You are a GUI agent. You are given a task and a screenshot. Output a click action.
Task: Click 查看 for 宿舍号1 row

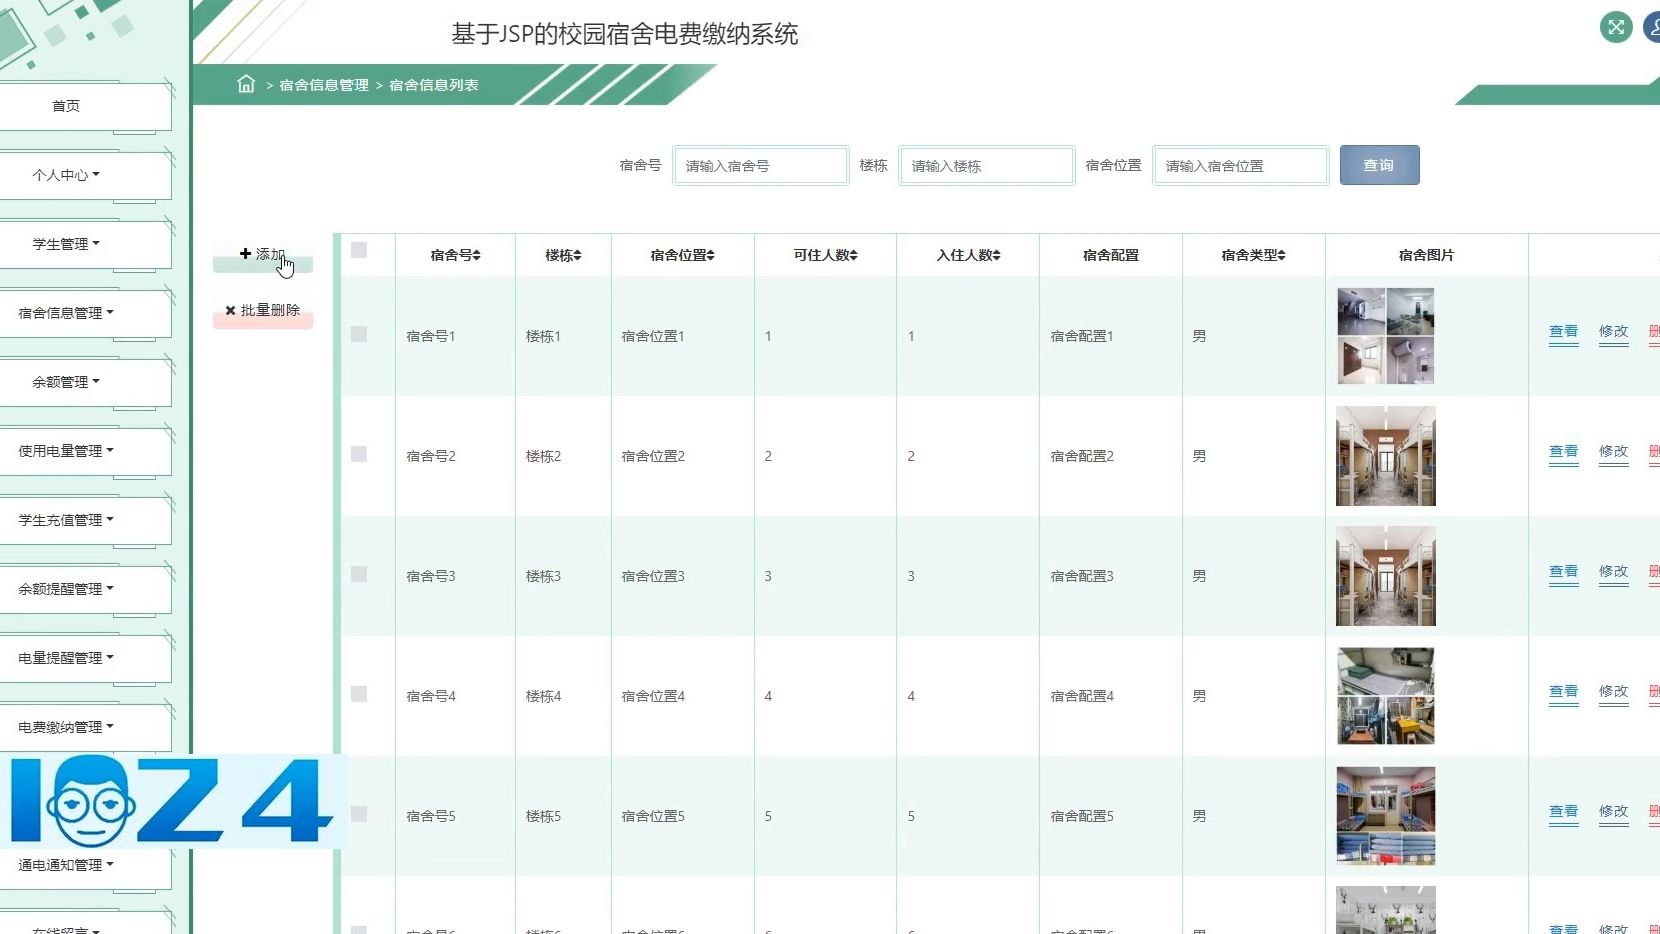tap(1563, 332)
